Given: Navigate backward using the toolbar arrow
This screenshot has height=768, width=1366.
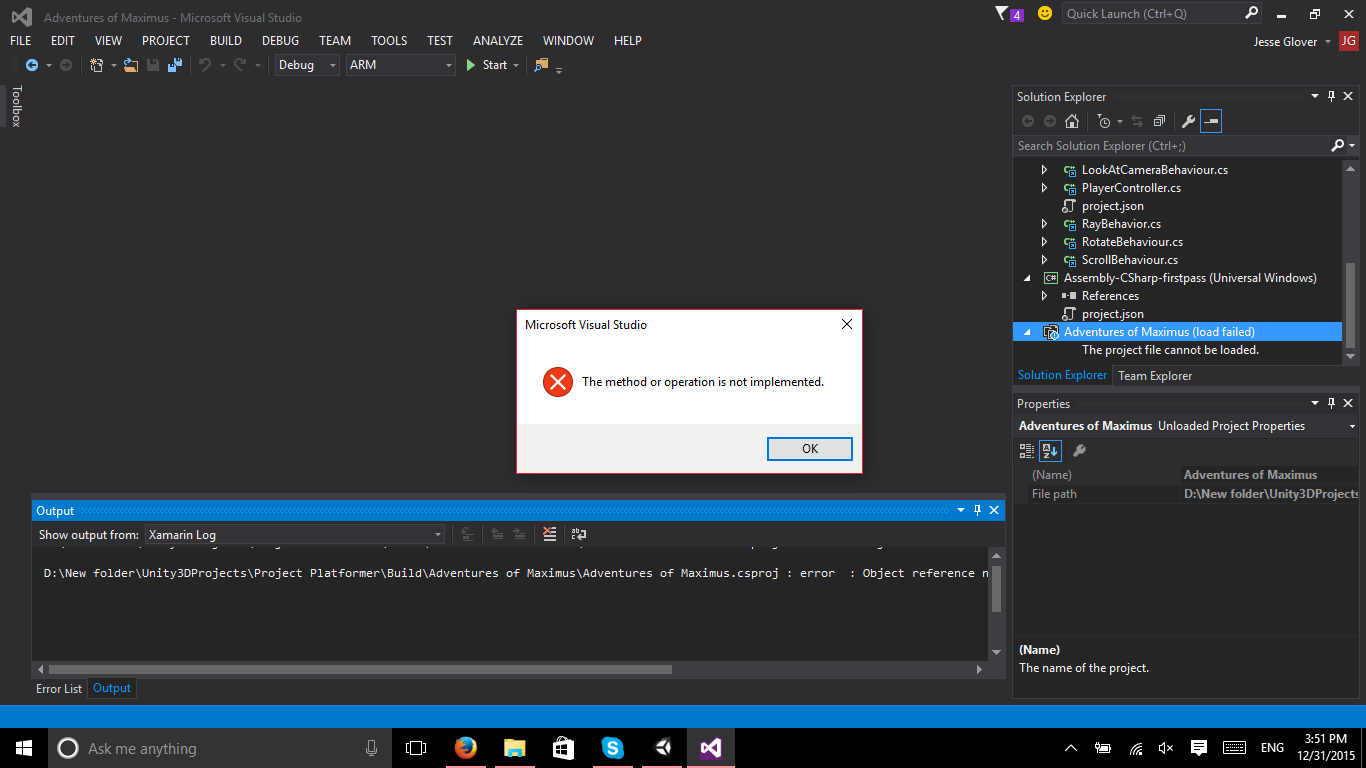Looking at the screenshot, I should pyautogui.click(x=32, y=65).
